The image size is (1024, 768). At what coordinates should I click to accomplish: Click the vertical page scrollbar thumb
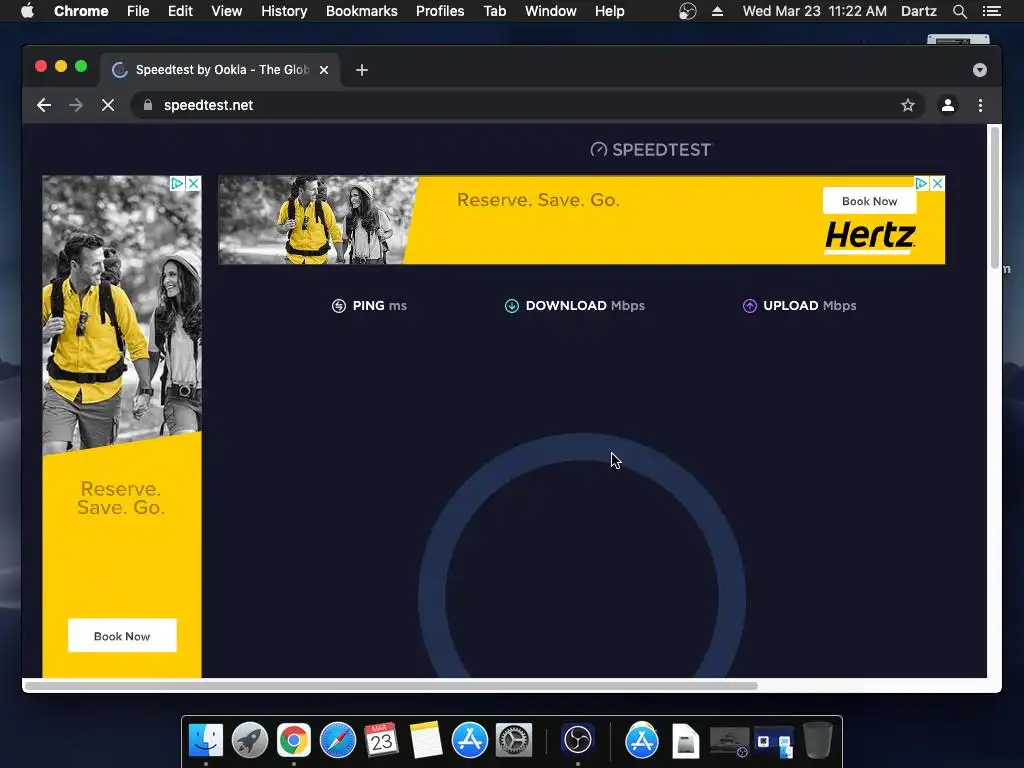(x=995, y=196)
